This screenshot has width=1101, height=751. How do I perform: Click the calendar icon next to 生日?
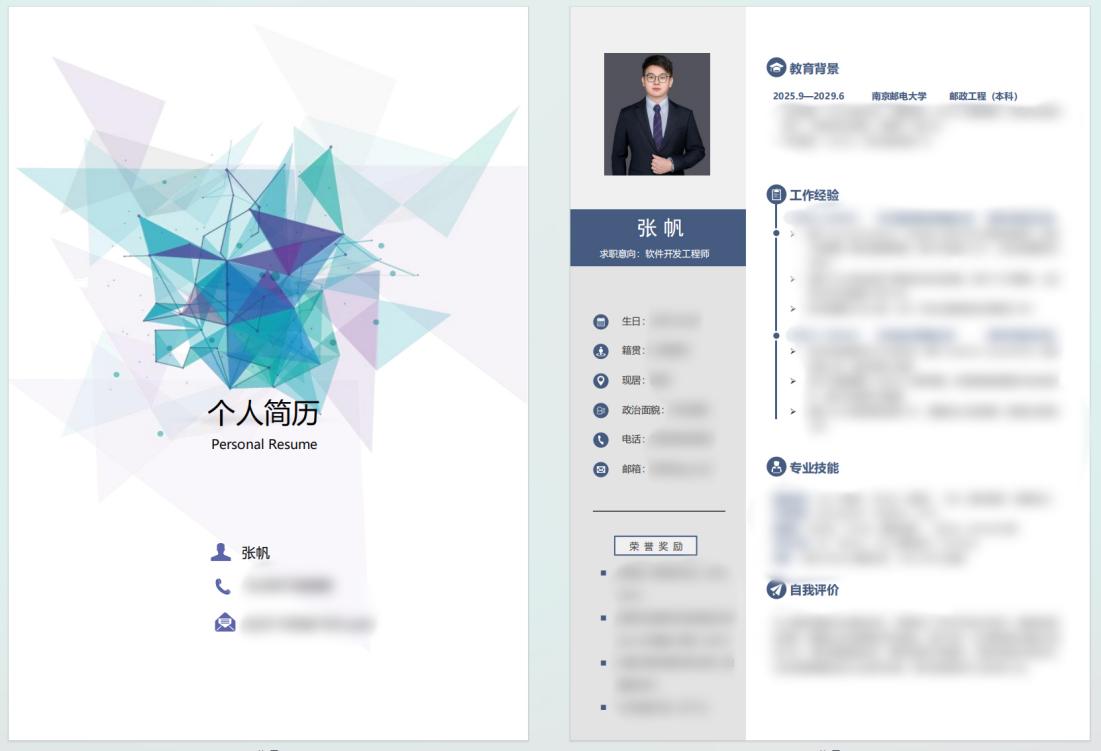pyautogui.click(x=600, y=321)
